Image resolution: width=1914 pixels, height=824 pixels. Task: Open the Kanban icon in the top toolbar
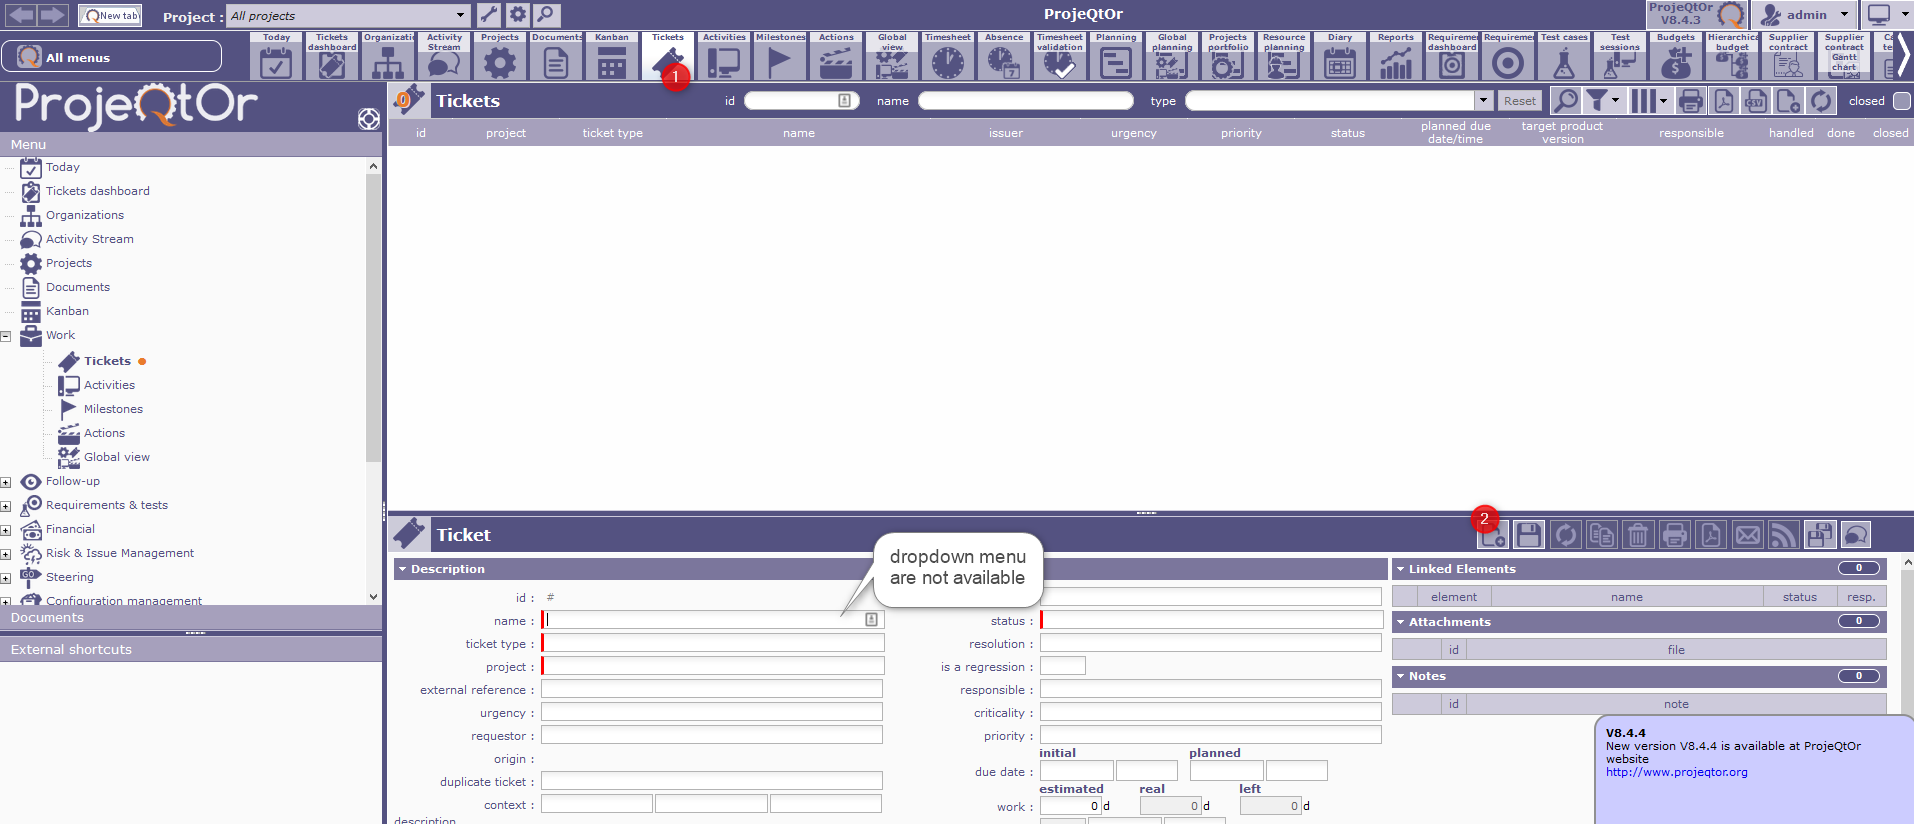tap(611, 57)
